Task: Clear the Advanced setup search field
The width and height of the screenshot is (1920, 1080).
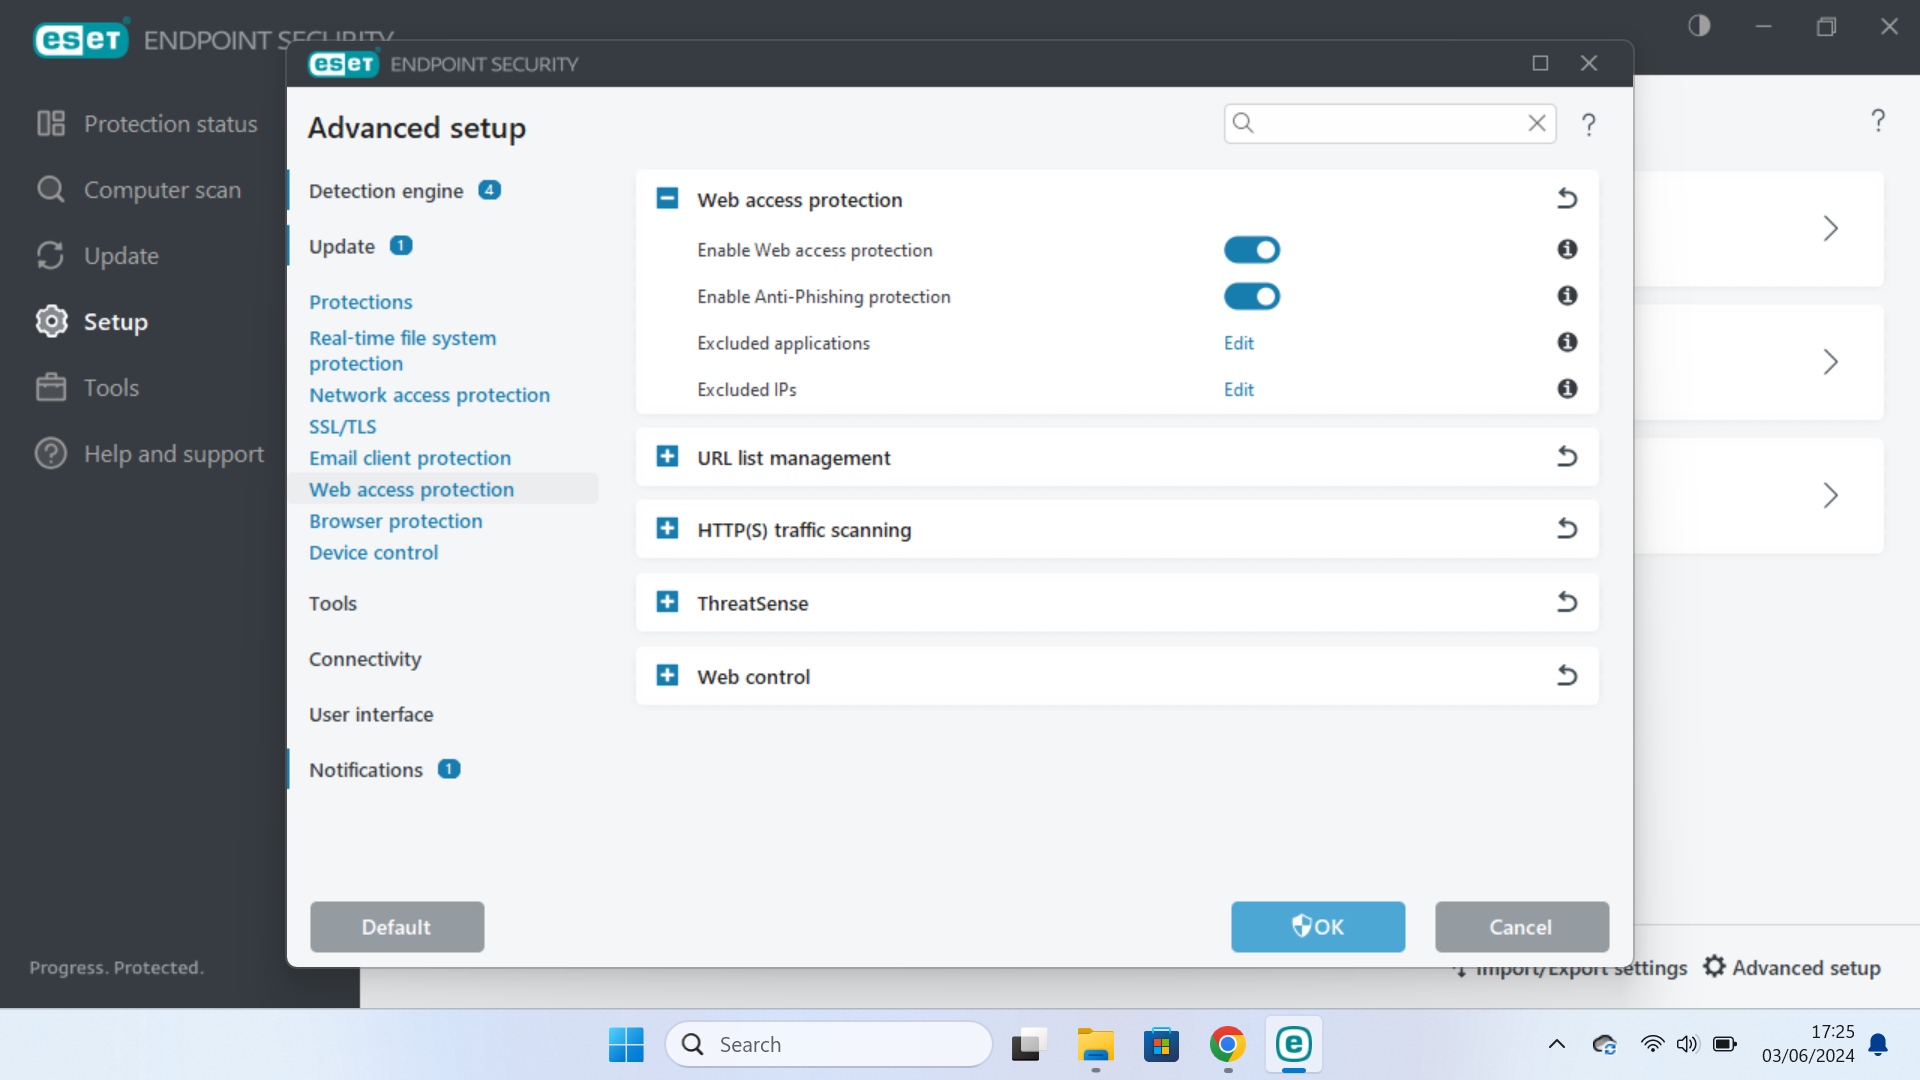Action: pos(1537,123)
